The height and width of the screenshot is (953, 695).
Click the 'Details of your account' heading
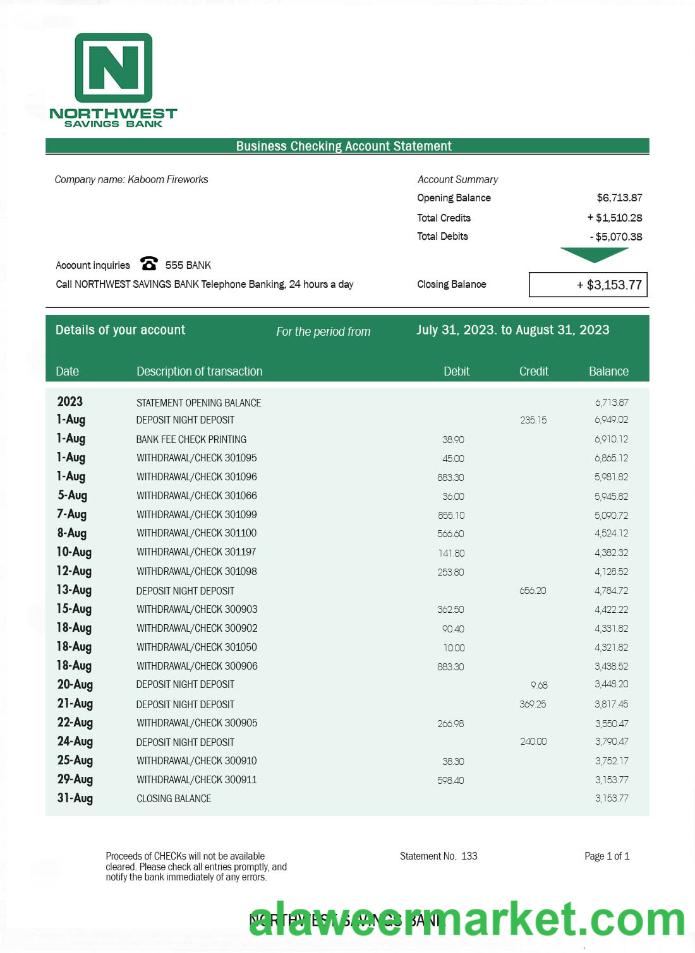pos(120,330)
